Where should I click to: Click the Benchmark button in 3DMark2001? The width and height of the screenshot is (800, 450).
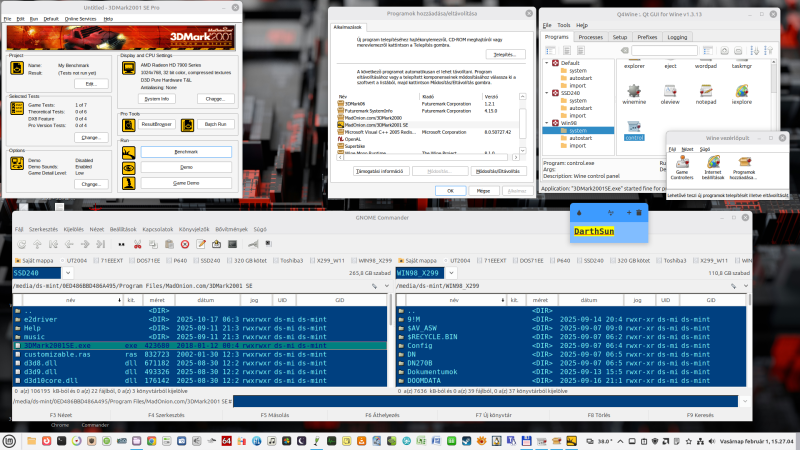click(186, 152)
